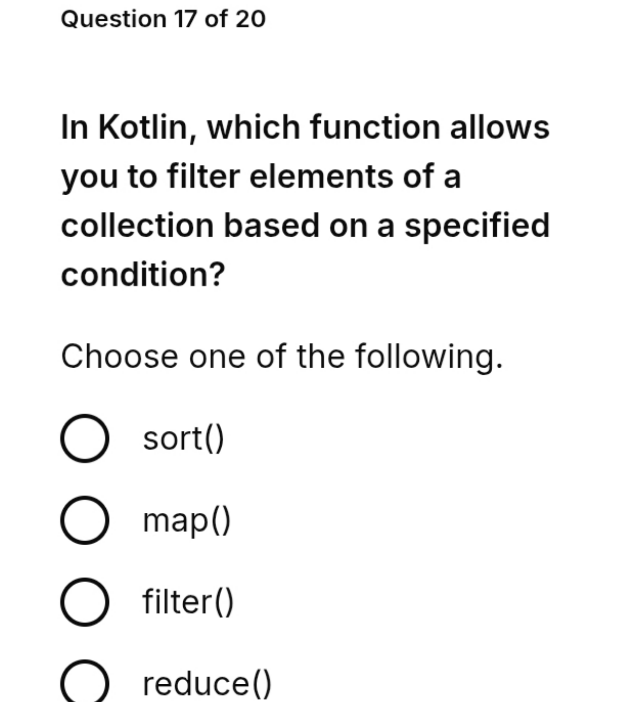Click the word condition? in the question
The height and width of the screenshot is (702, 640).
point(143,274)
